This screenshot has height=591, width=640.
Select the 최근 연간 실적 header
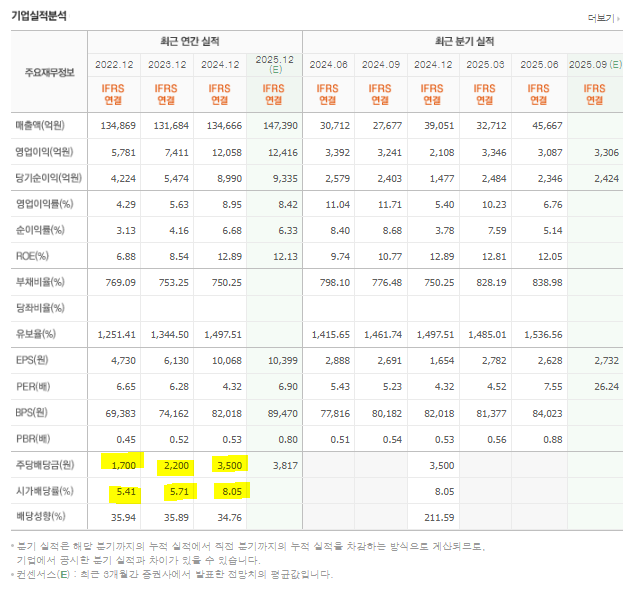(x=190, y=41)
